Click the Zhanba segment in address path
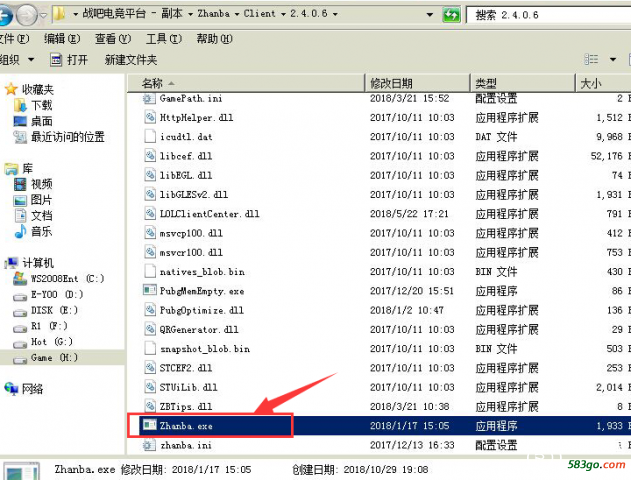Screen dimensions: 631x480 point(214,14)
